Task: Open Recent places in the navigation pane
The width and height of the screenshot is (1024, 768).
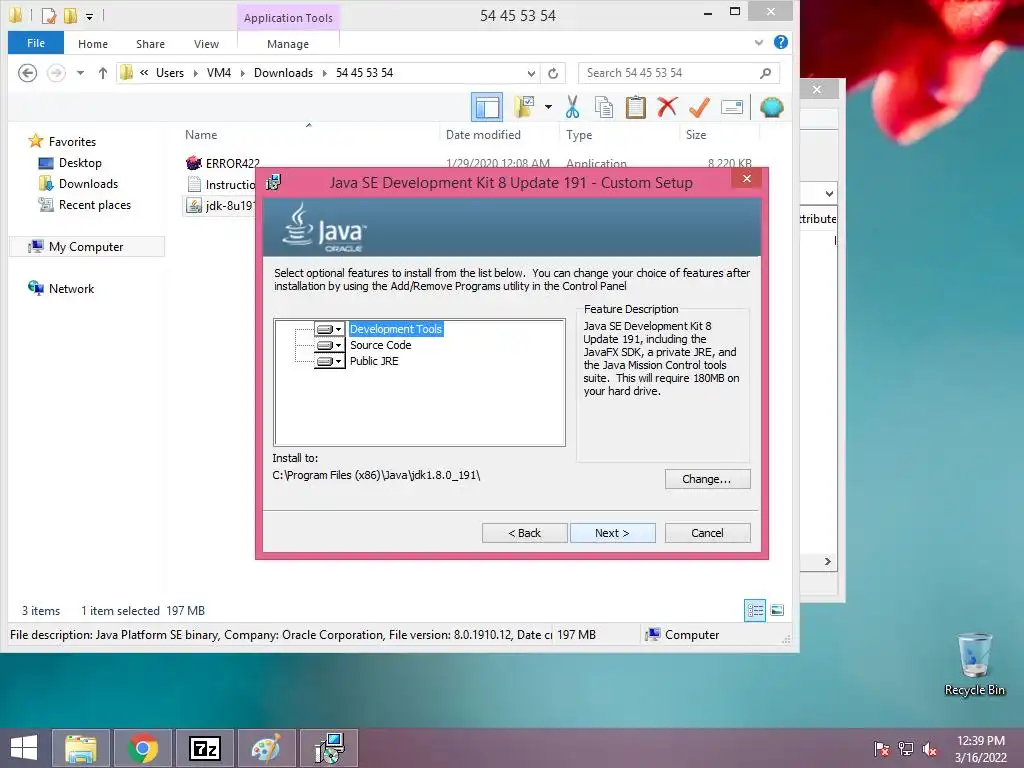Action: point(95,204)
